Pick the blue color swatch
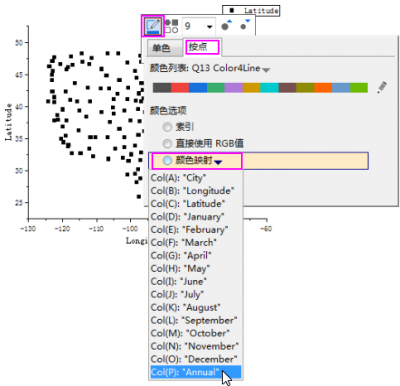 point(198,88)
